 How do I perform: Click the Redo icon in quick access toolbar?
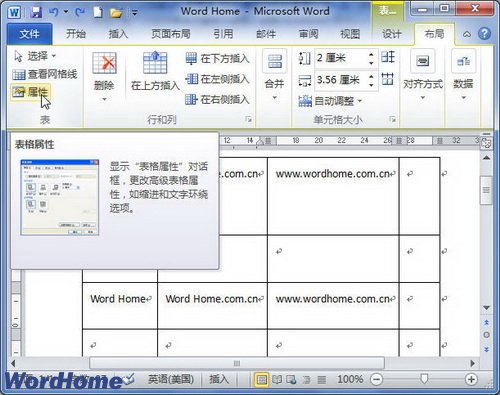point(80,12)
